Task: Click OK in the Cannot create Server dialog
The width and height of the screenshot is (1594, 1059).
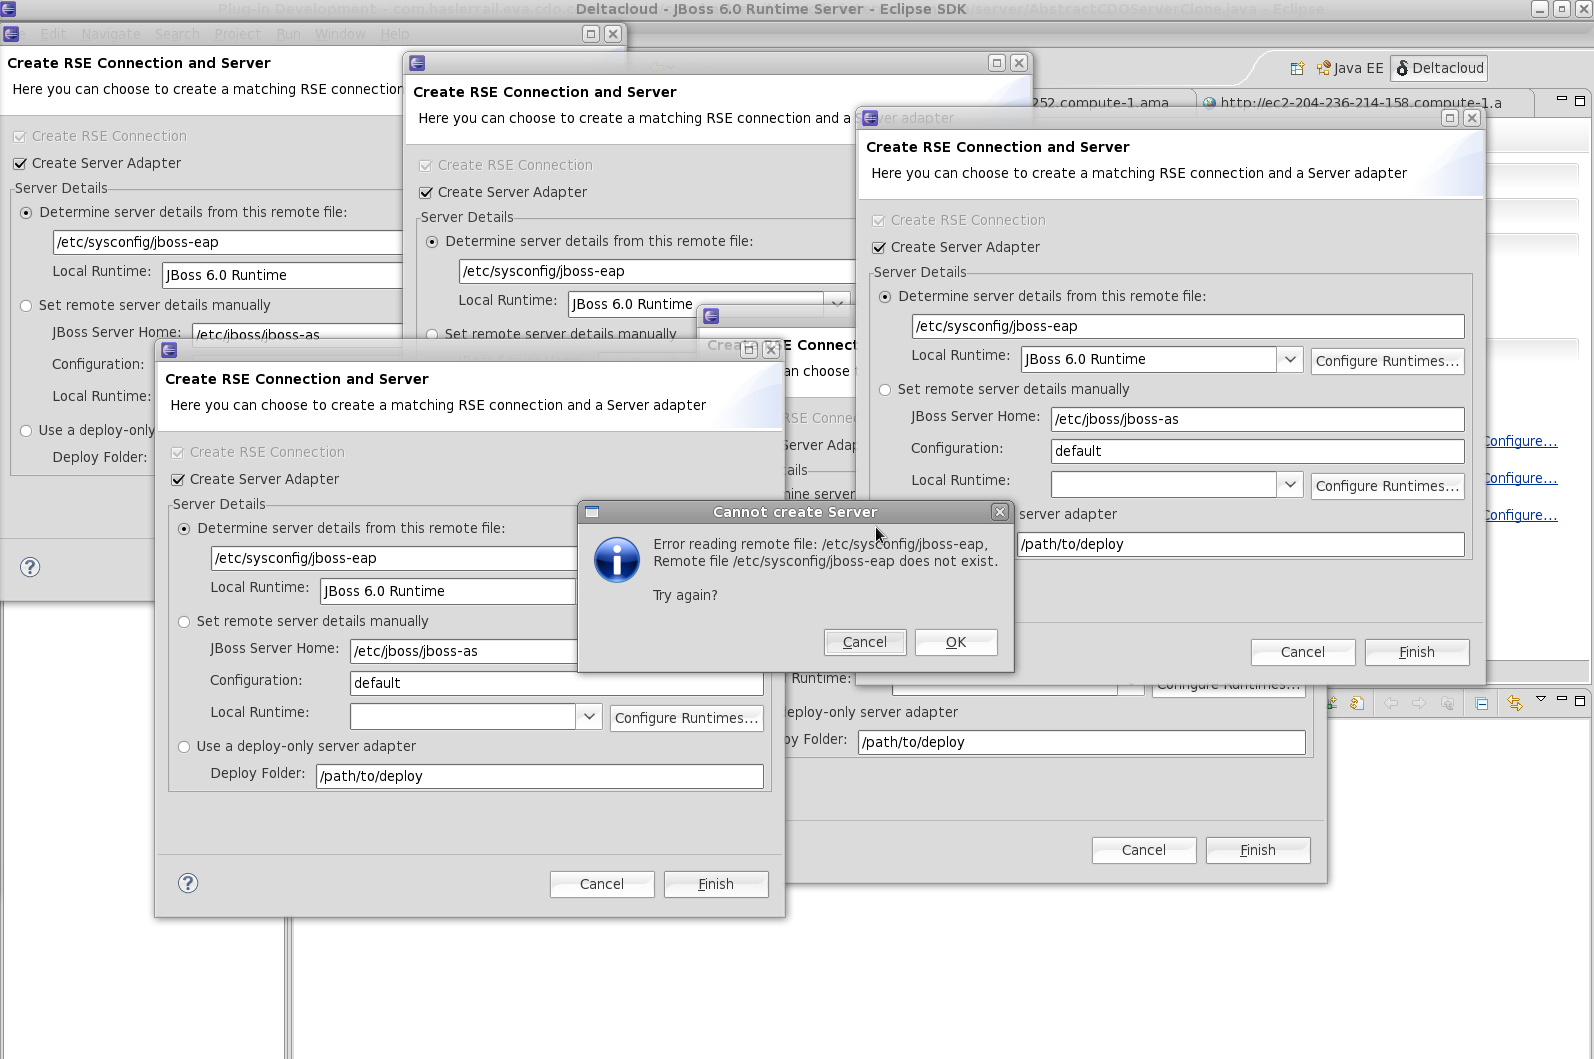Action: click(956, 642)
